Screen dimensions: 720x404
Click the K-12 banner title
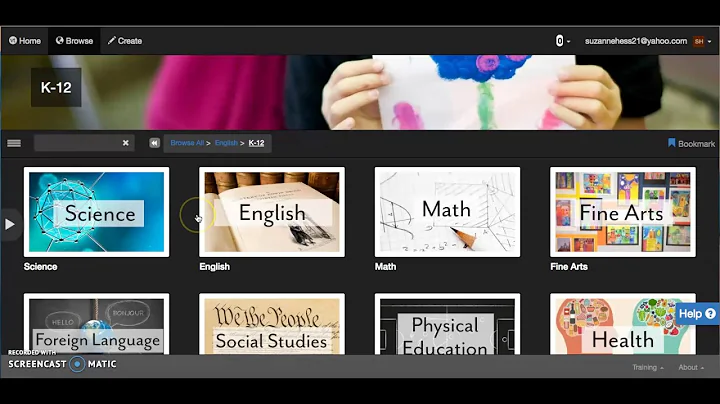pyautogui.click(x=56, y=87)
